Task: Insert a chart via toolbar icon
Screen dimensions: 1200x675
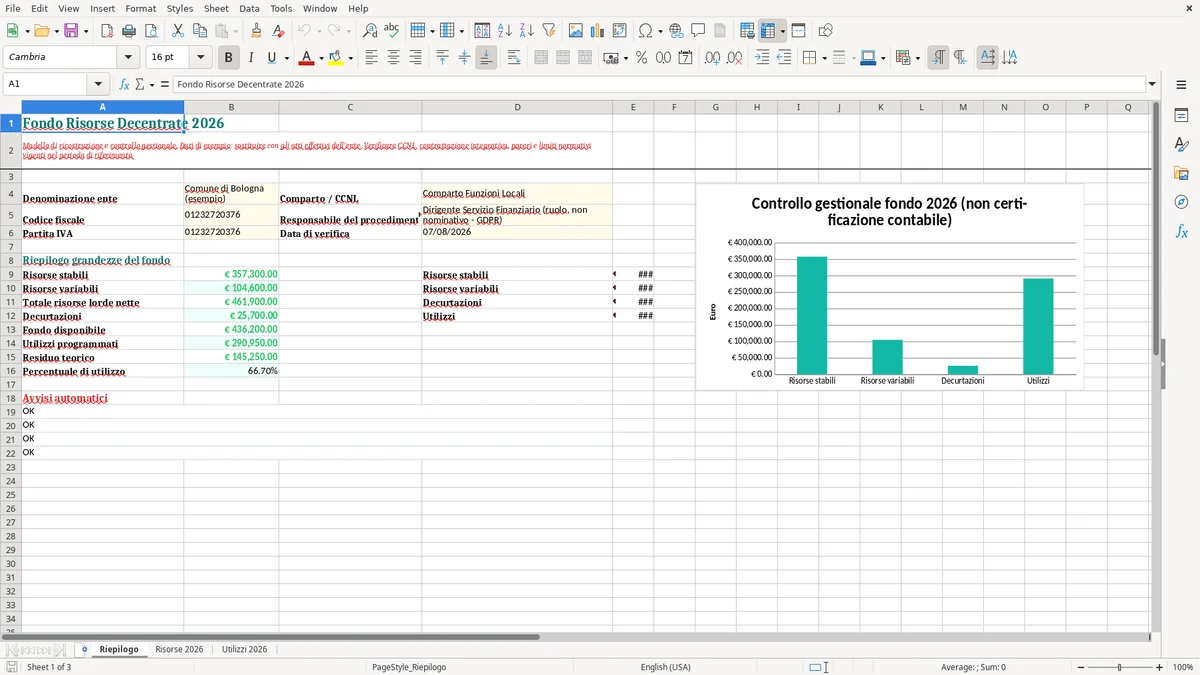Action: tap(598, 31)
